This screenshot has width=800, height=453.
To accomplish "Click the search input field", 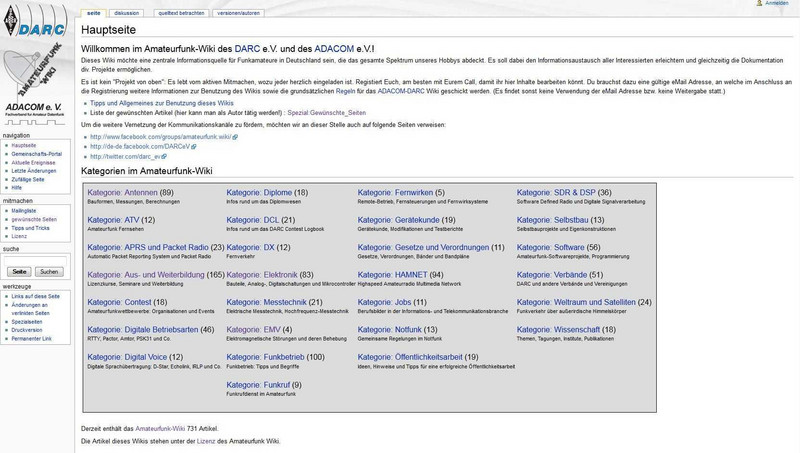I will (35, 261).
